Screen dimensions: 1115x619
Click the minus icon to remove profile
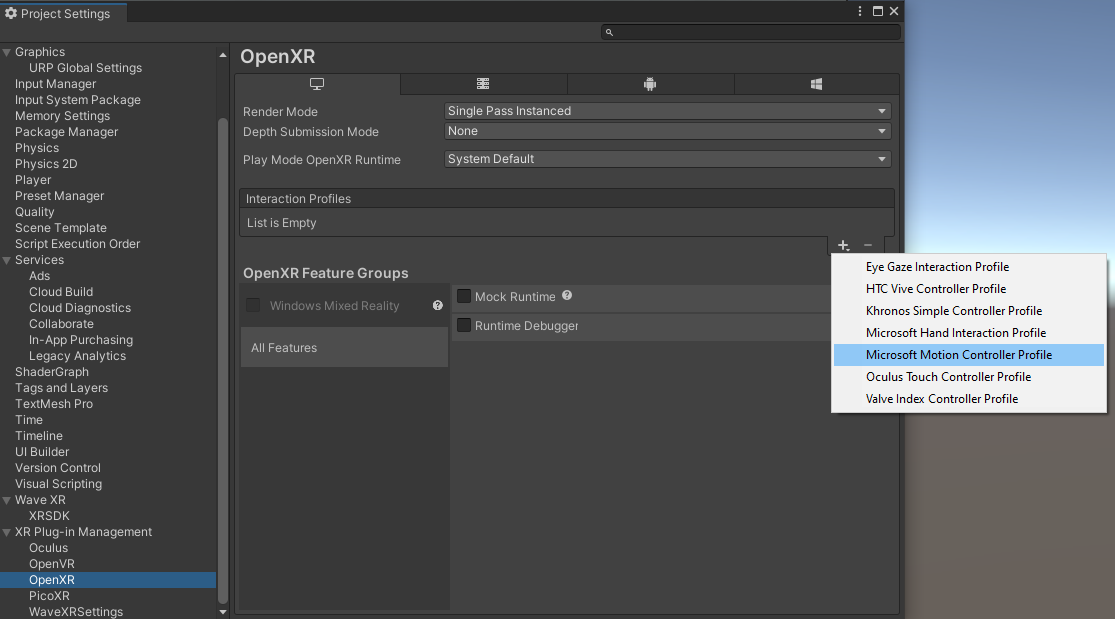868,245
